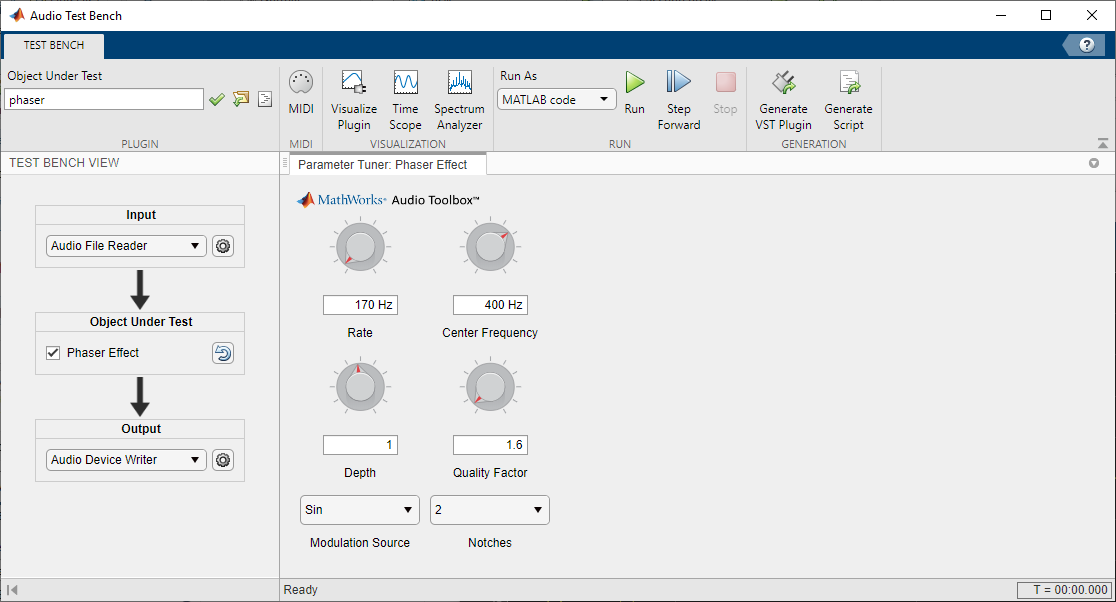Click the browse plugin folder icon
Viewport: 1116px width, 602px height.
pyautogui.click(x=241, y=99)
